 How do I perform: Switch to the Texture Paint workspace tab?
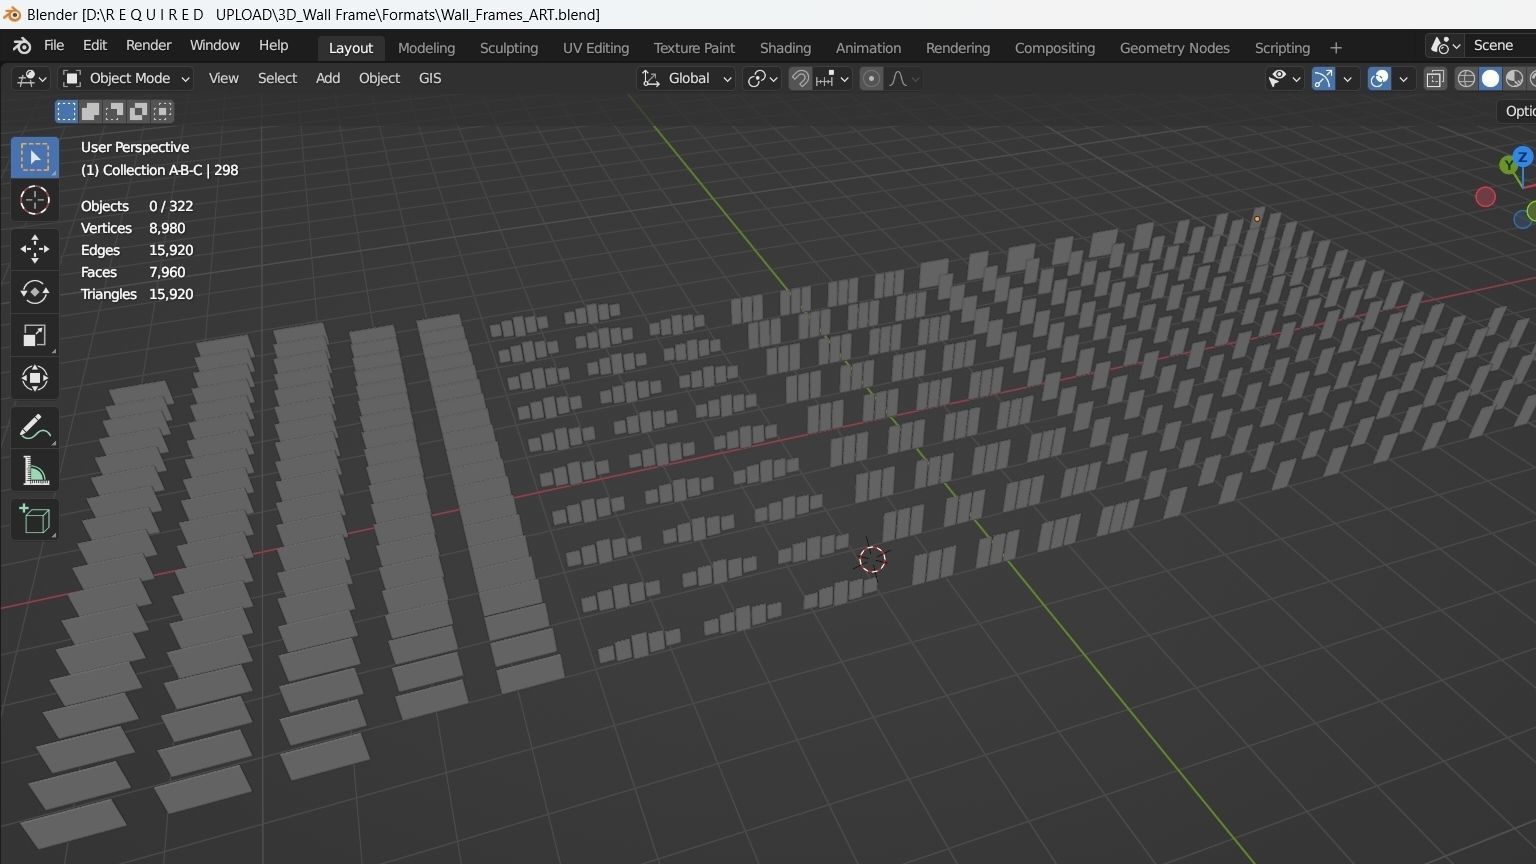(694, 48)
